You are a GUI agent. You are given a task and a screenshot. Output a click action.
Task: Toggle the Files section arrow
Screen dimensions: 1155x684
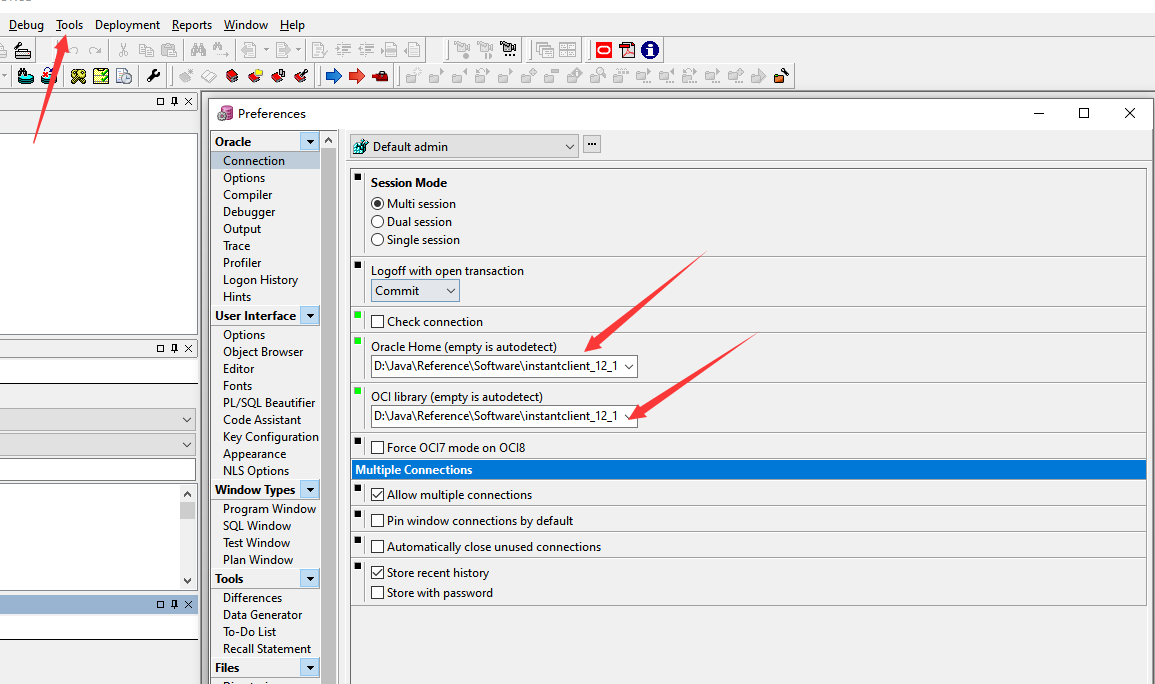(x=310, y=668)
